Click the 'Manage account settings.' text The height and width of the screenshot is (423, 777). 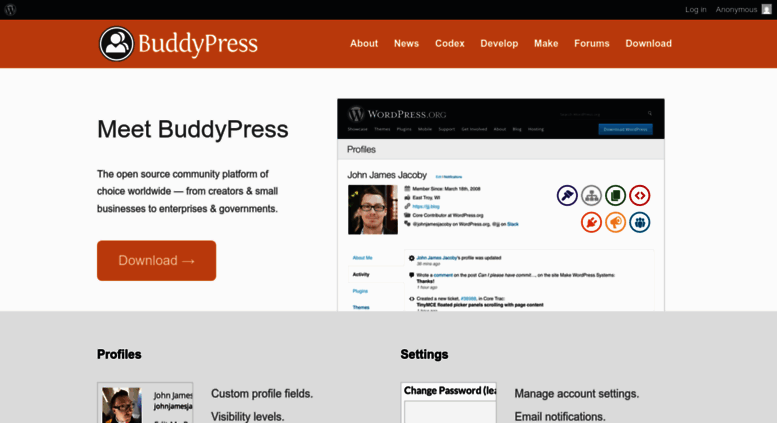point(577,394)
